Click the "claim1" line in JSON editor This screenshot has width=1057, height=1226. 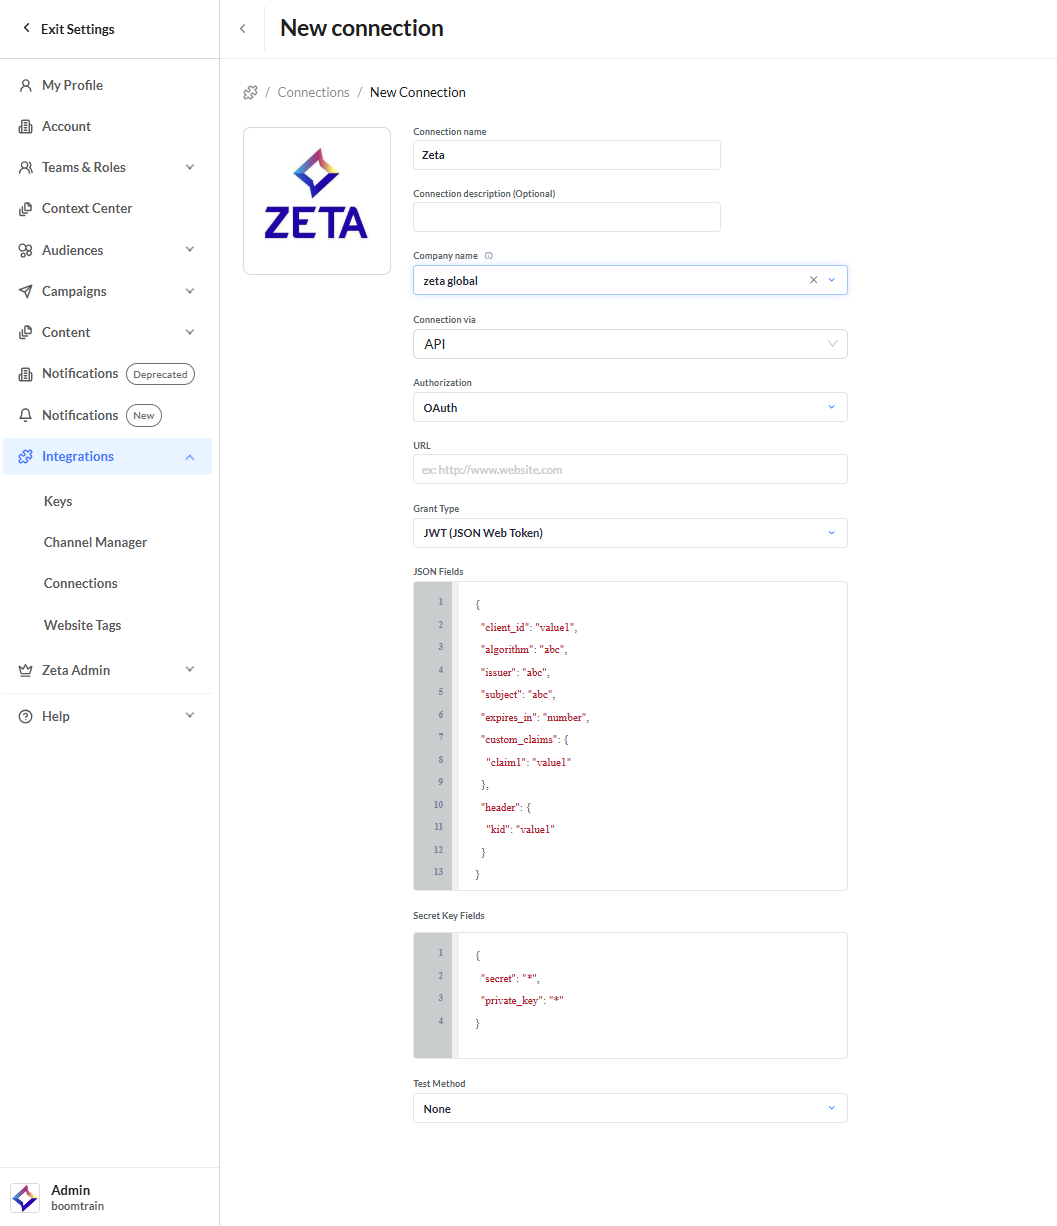(x=528, y=762)
